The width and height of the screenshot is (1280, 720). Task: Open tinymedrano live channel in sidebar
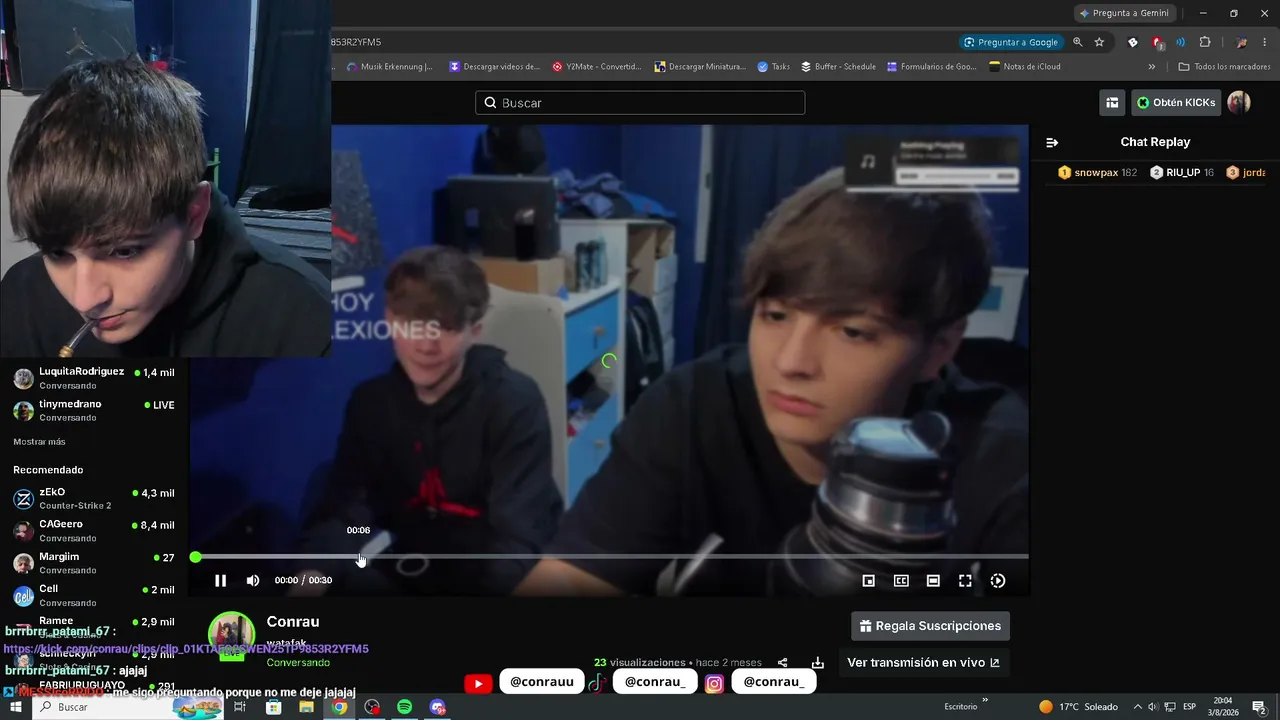pyautogui.click(x=94, y=410)
